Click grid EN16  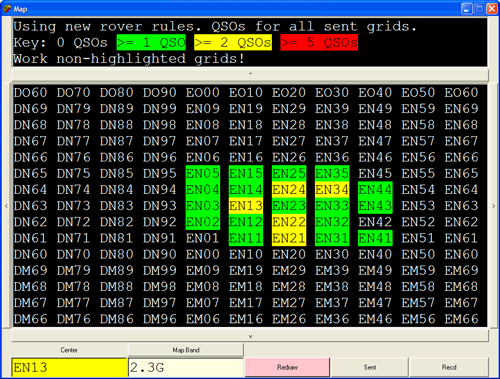(x=246, y=157)
